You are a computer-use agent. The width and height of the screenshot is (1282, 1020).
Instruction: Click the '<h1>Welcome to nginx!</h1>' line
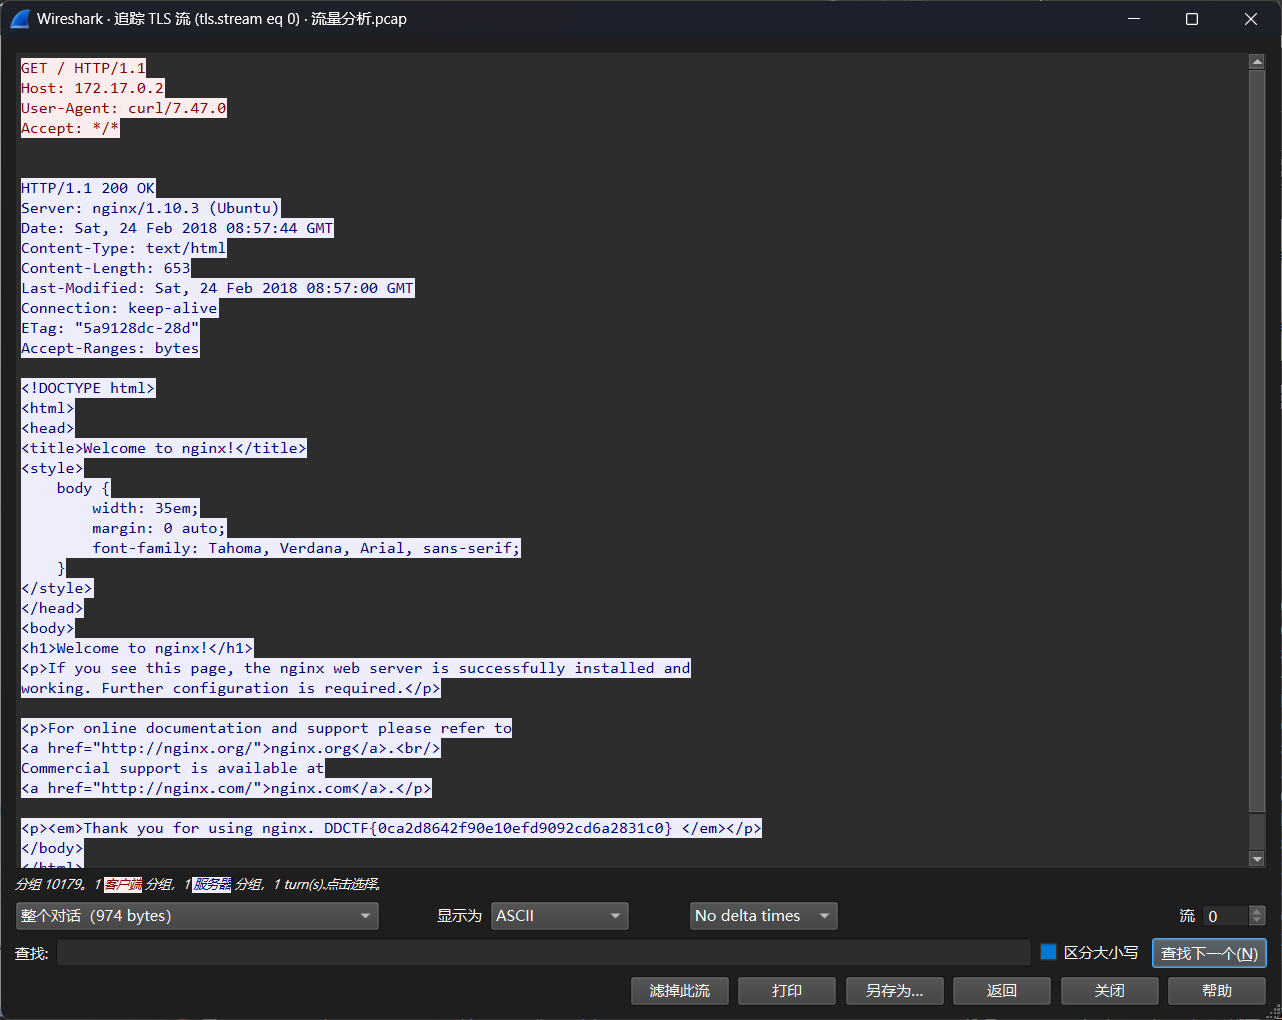tap(137, 648)
